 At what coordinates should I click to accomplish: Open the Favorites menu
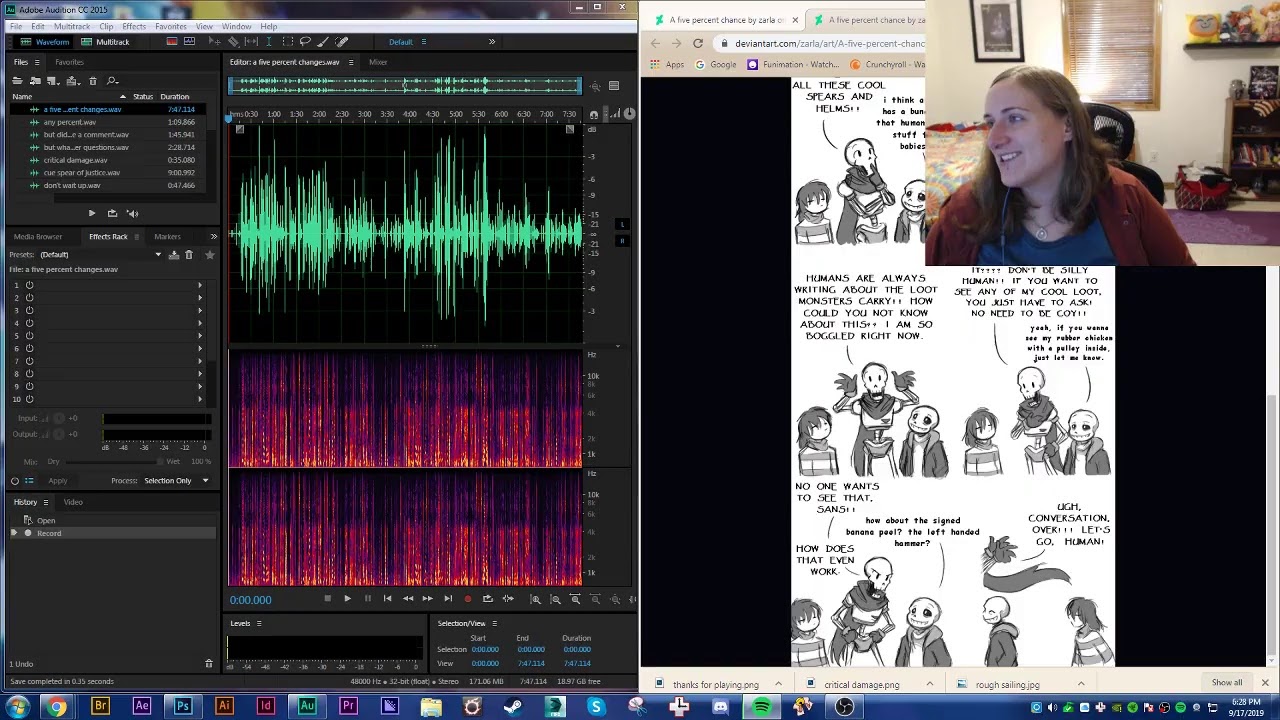170,26
